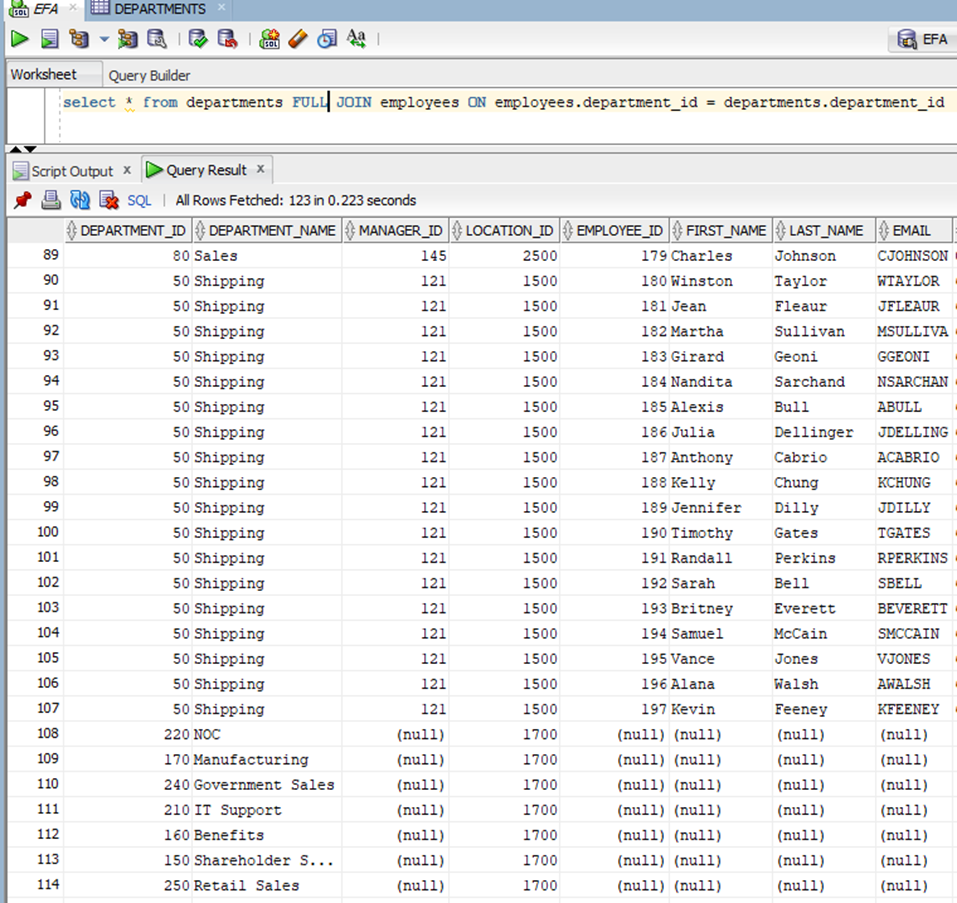Close the EFA tab

pos(73,7)
